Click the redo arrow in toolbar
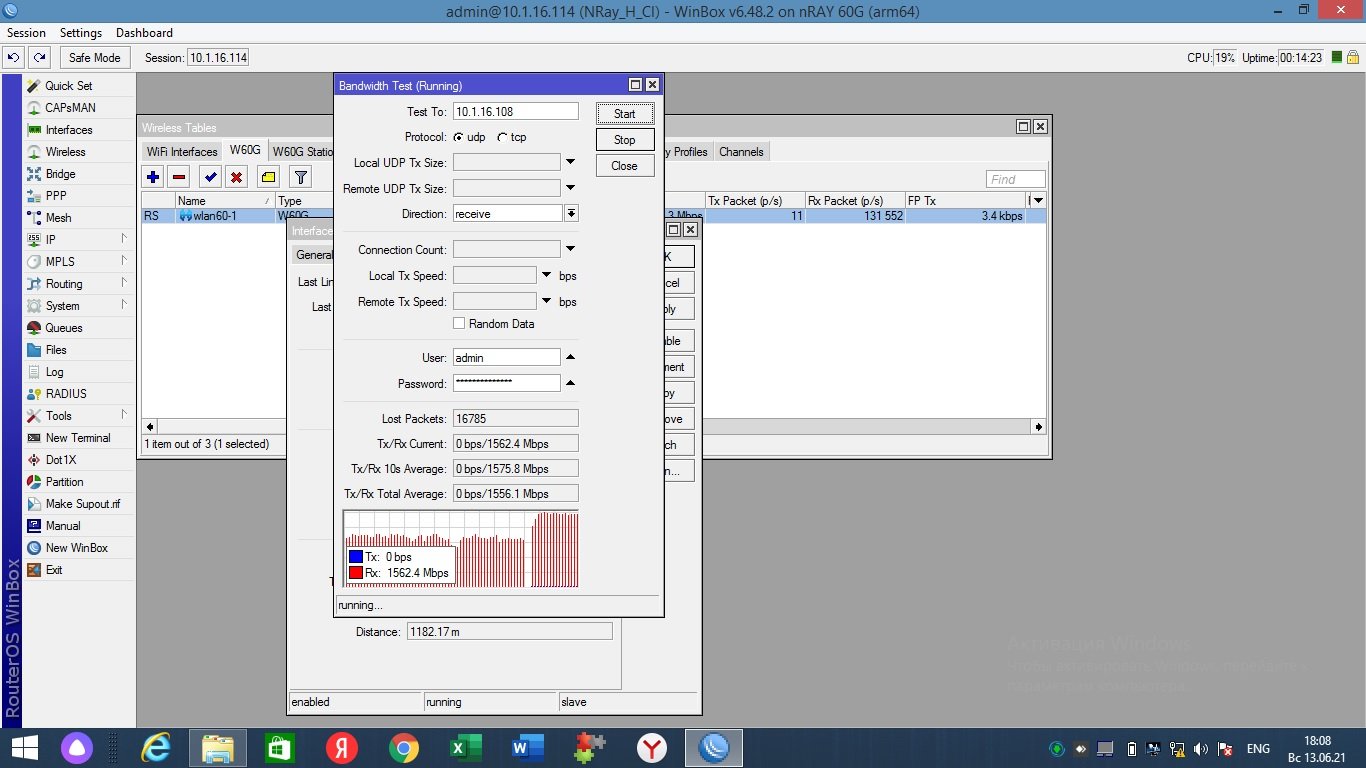Viewport: 1366px width, 768px height. pos(39,58)
